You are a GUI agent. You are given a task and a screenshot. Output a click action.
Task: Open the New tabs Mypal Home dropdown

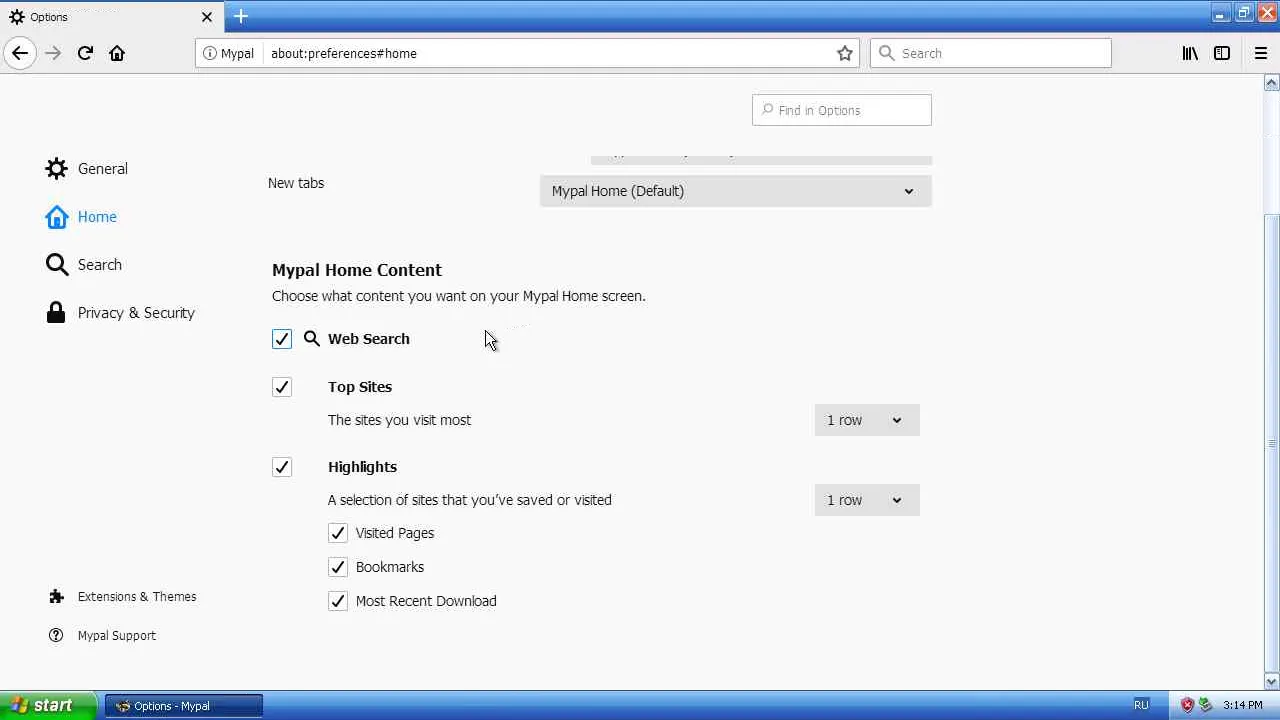click(x=736, y=191)
